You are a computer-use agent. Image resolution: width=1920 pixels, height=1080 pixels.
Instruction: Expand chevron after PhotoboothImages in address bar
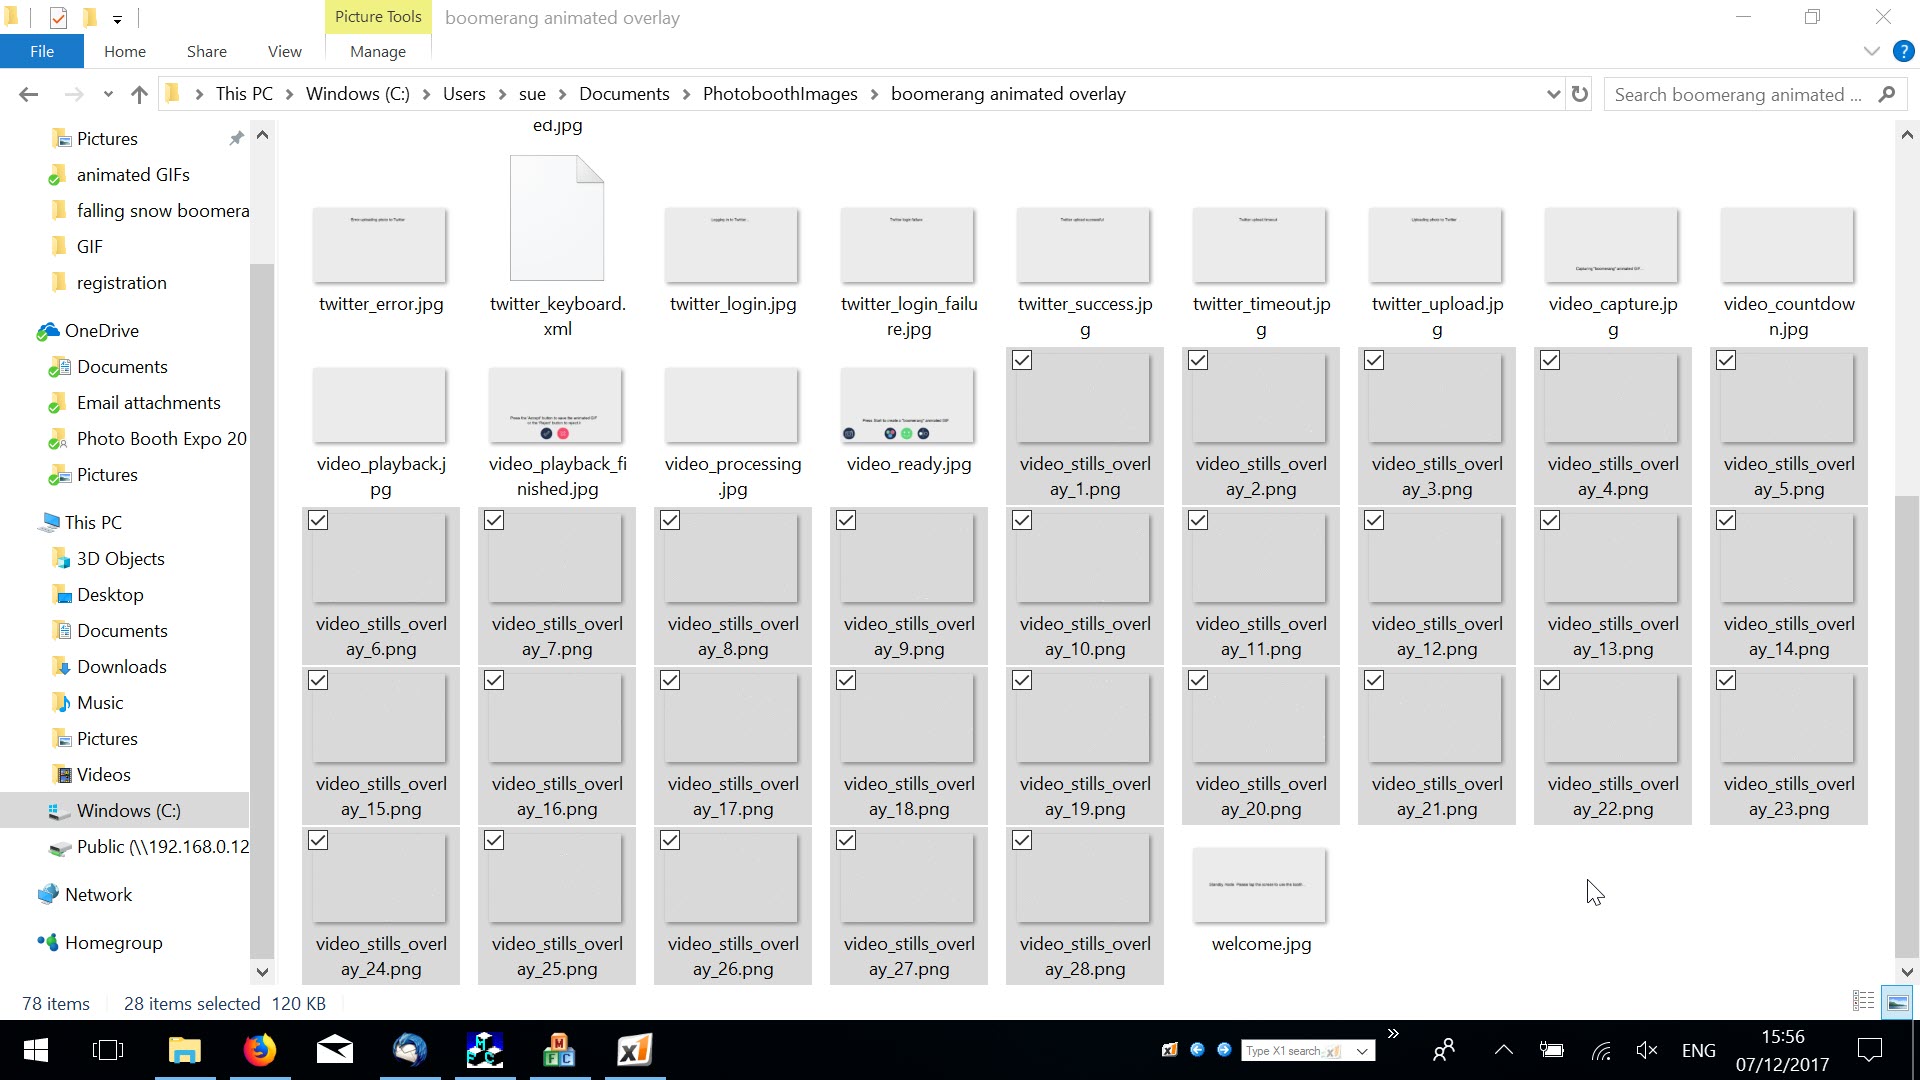[x=874, y=94]
